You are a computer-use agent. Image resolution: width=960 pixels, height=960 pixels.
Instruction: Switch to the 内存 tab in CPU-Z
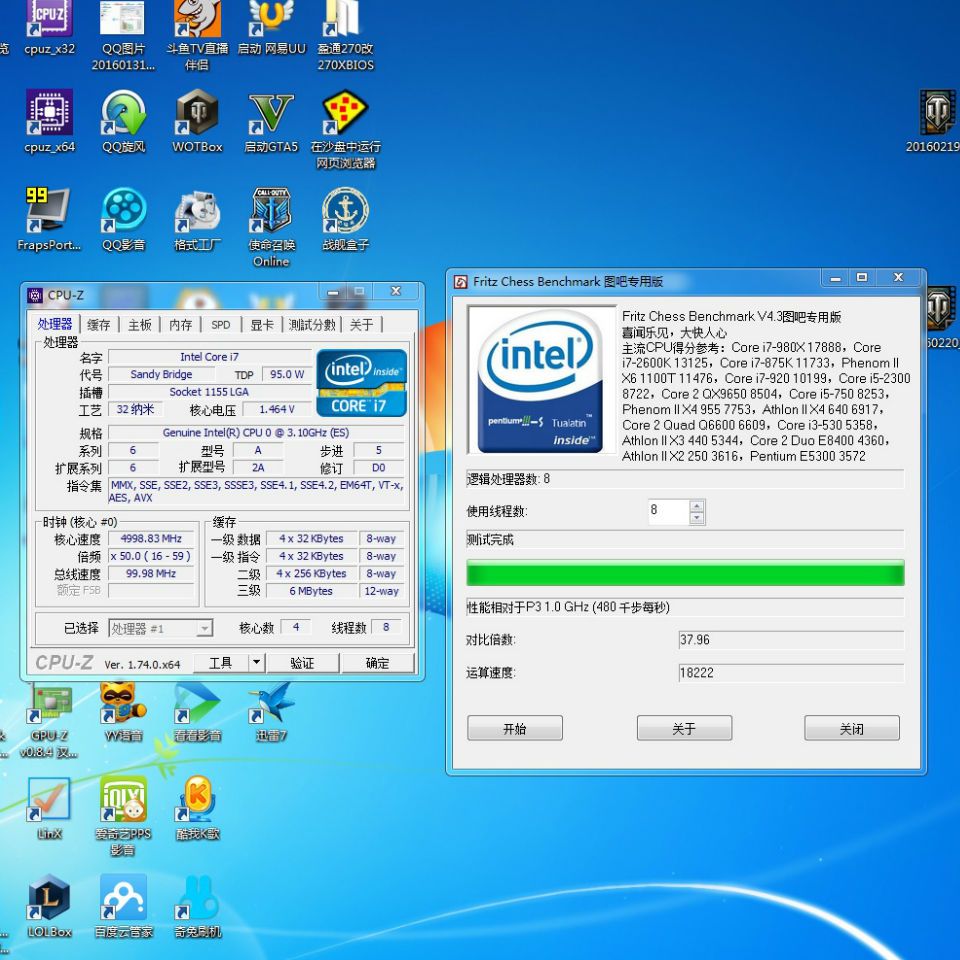point(180,325)
